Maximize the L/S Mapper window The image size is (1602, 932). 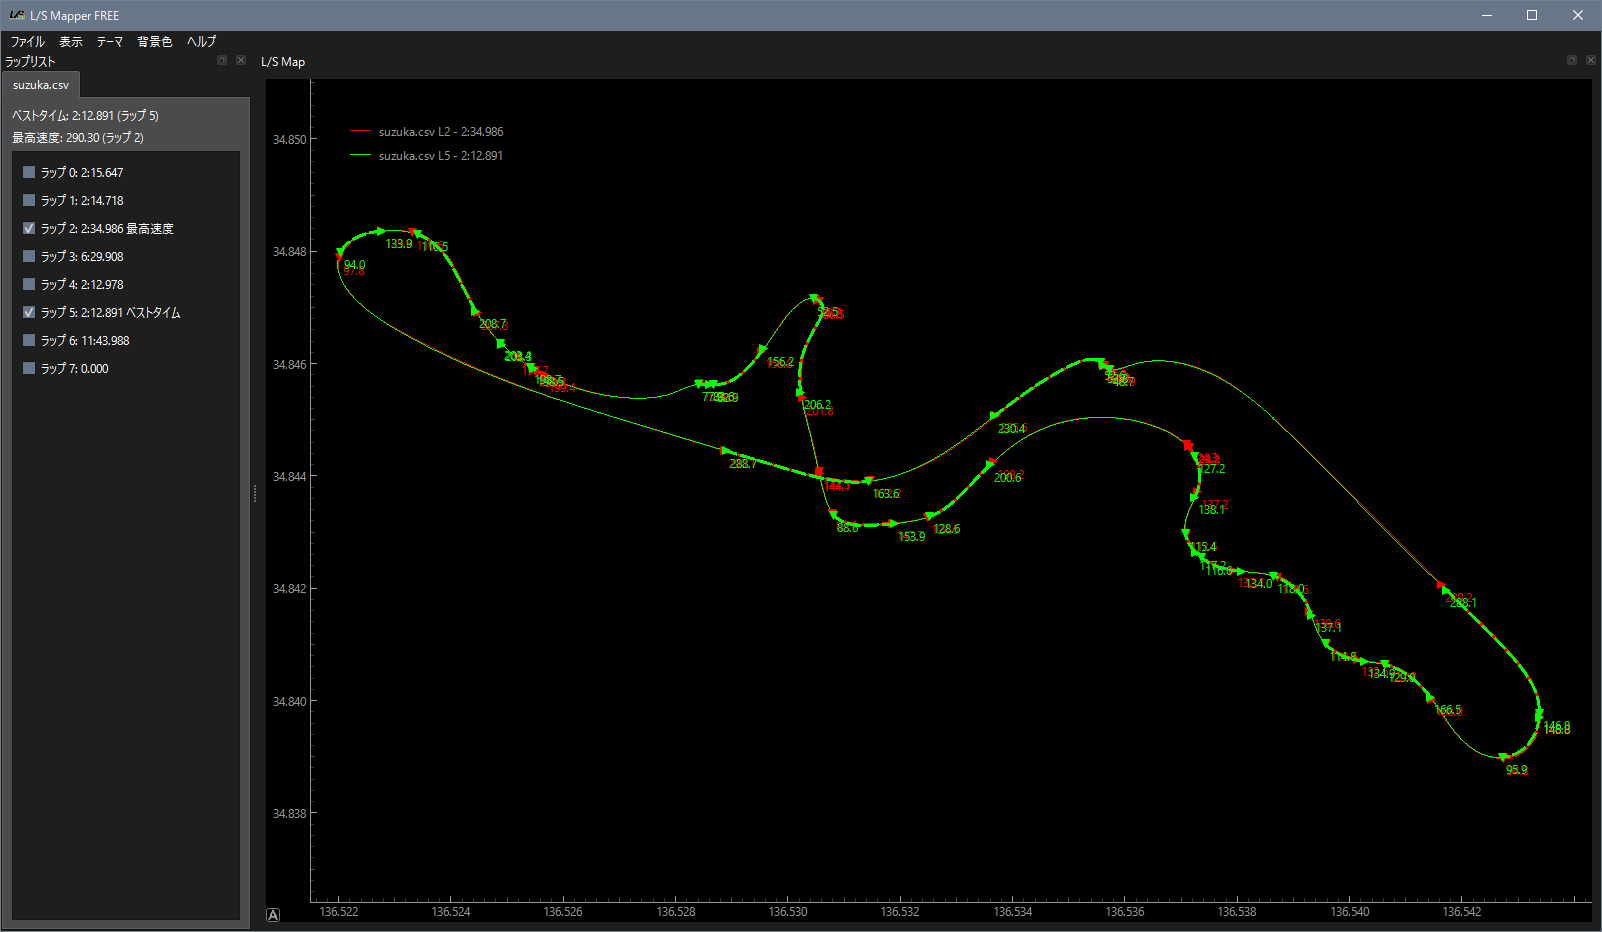pos(1531,15)
